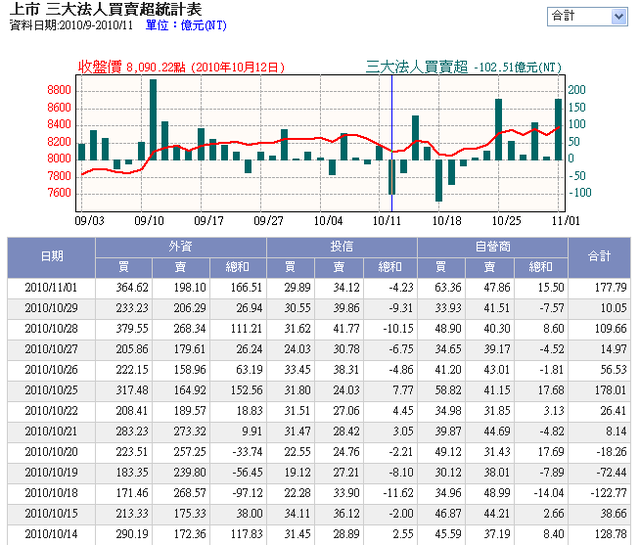The width and height of the screenshot is (640, 545).
Task: Click the 三大法人買賣超 -102.51億元 label
Action: (464, 67)
